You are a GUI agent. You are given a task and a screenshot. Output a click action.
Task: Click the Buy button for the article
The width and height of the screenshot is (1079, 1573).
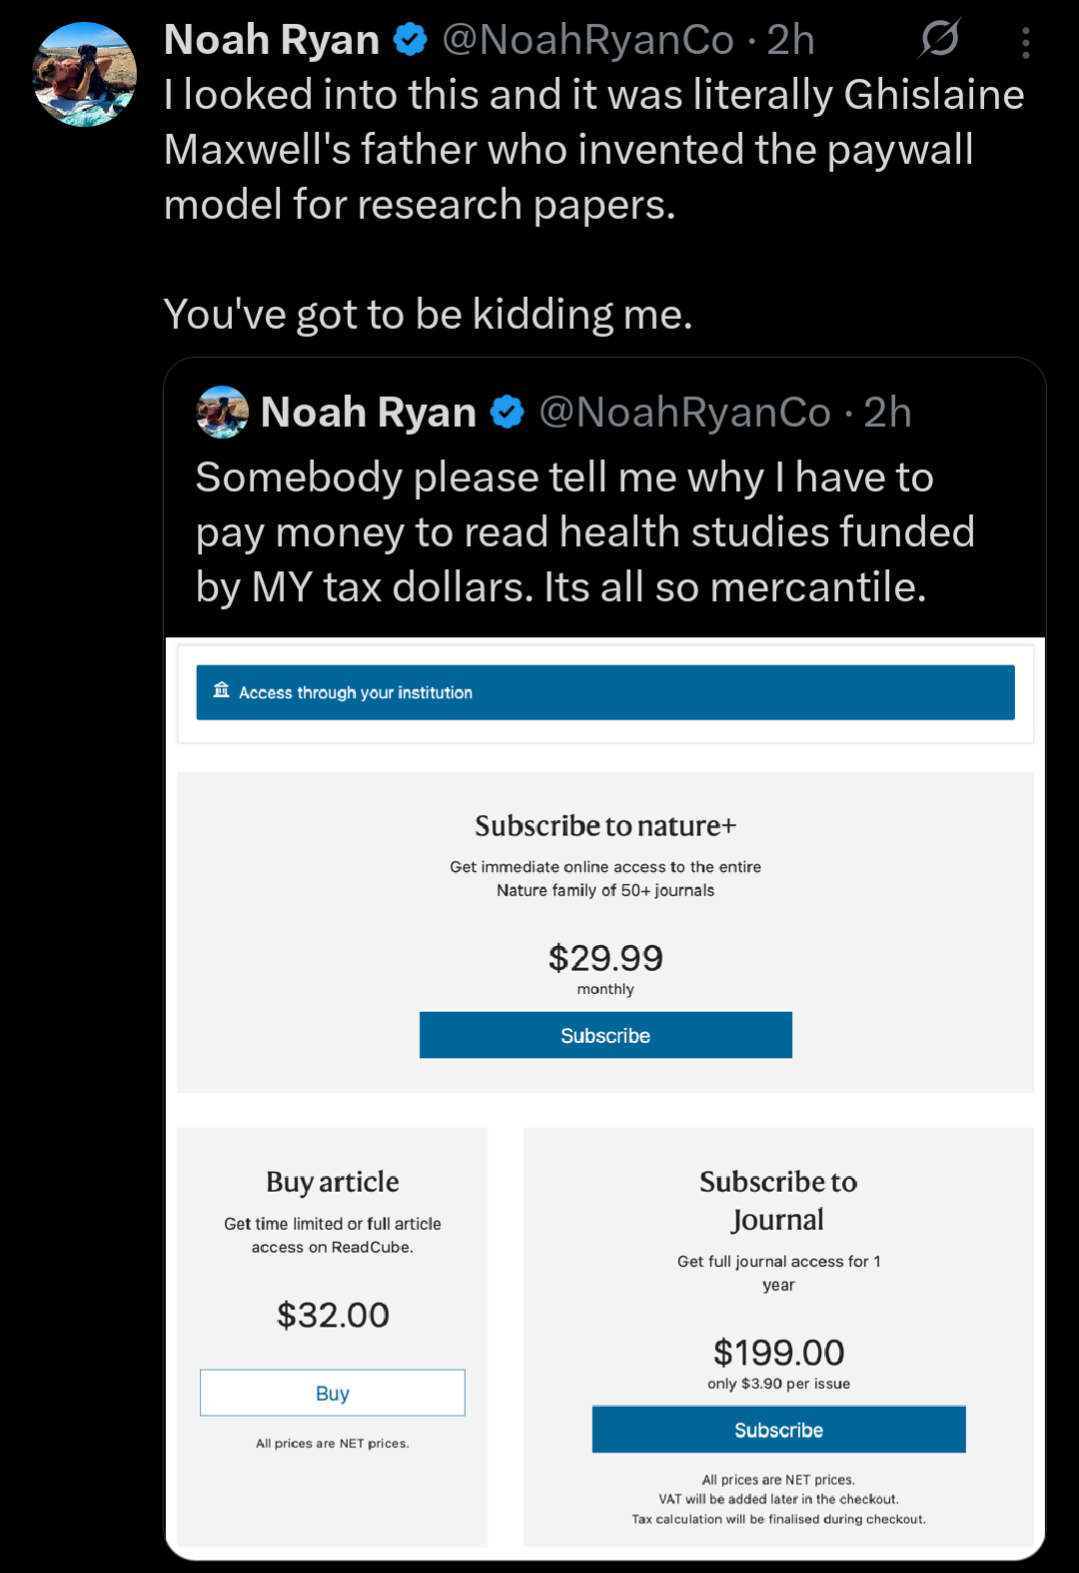(332, 1392)
